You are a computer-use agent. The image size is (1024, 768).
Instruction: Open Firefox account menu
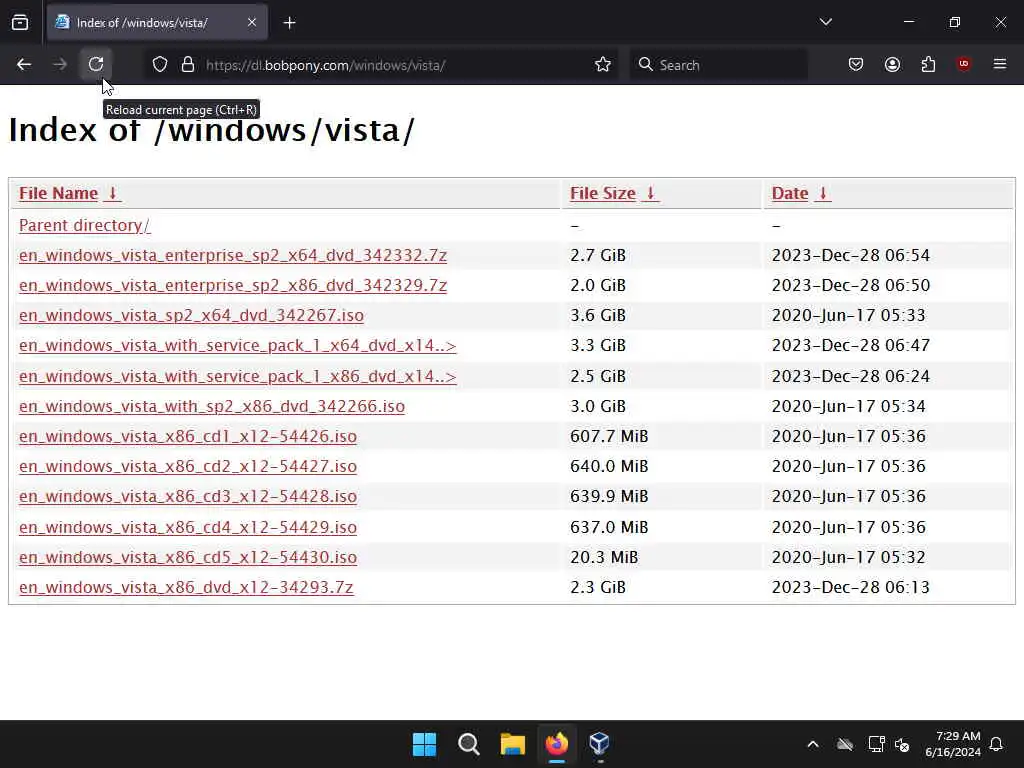[x=892, y=64]
